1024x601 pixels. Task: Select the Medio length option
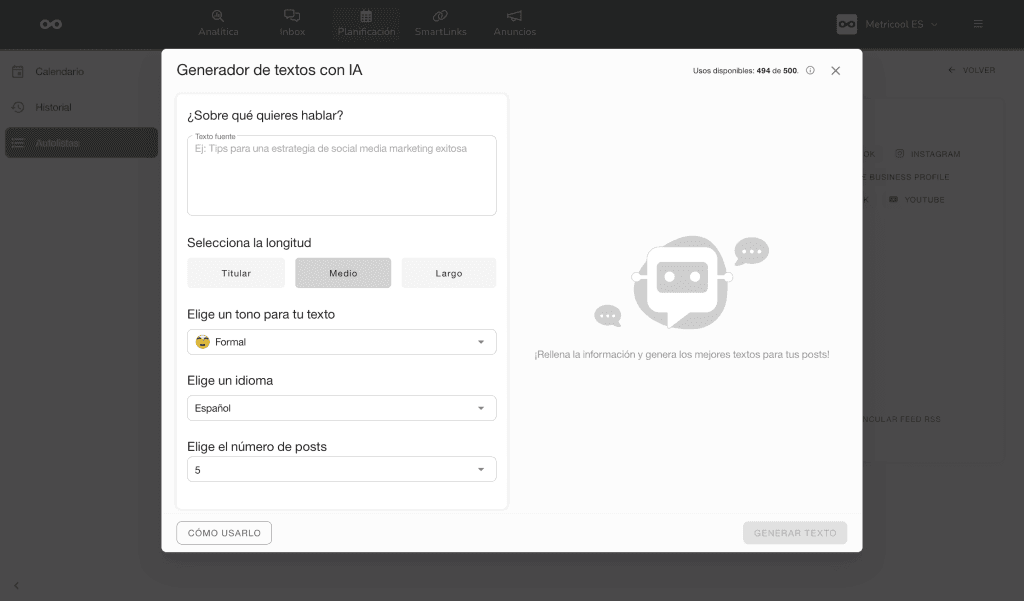343,273
